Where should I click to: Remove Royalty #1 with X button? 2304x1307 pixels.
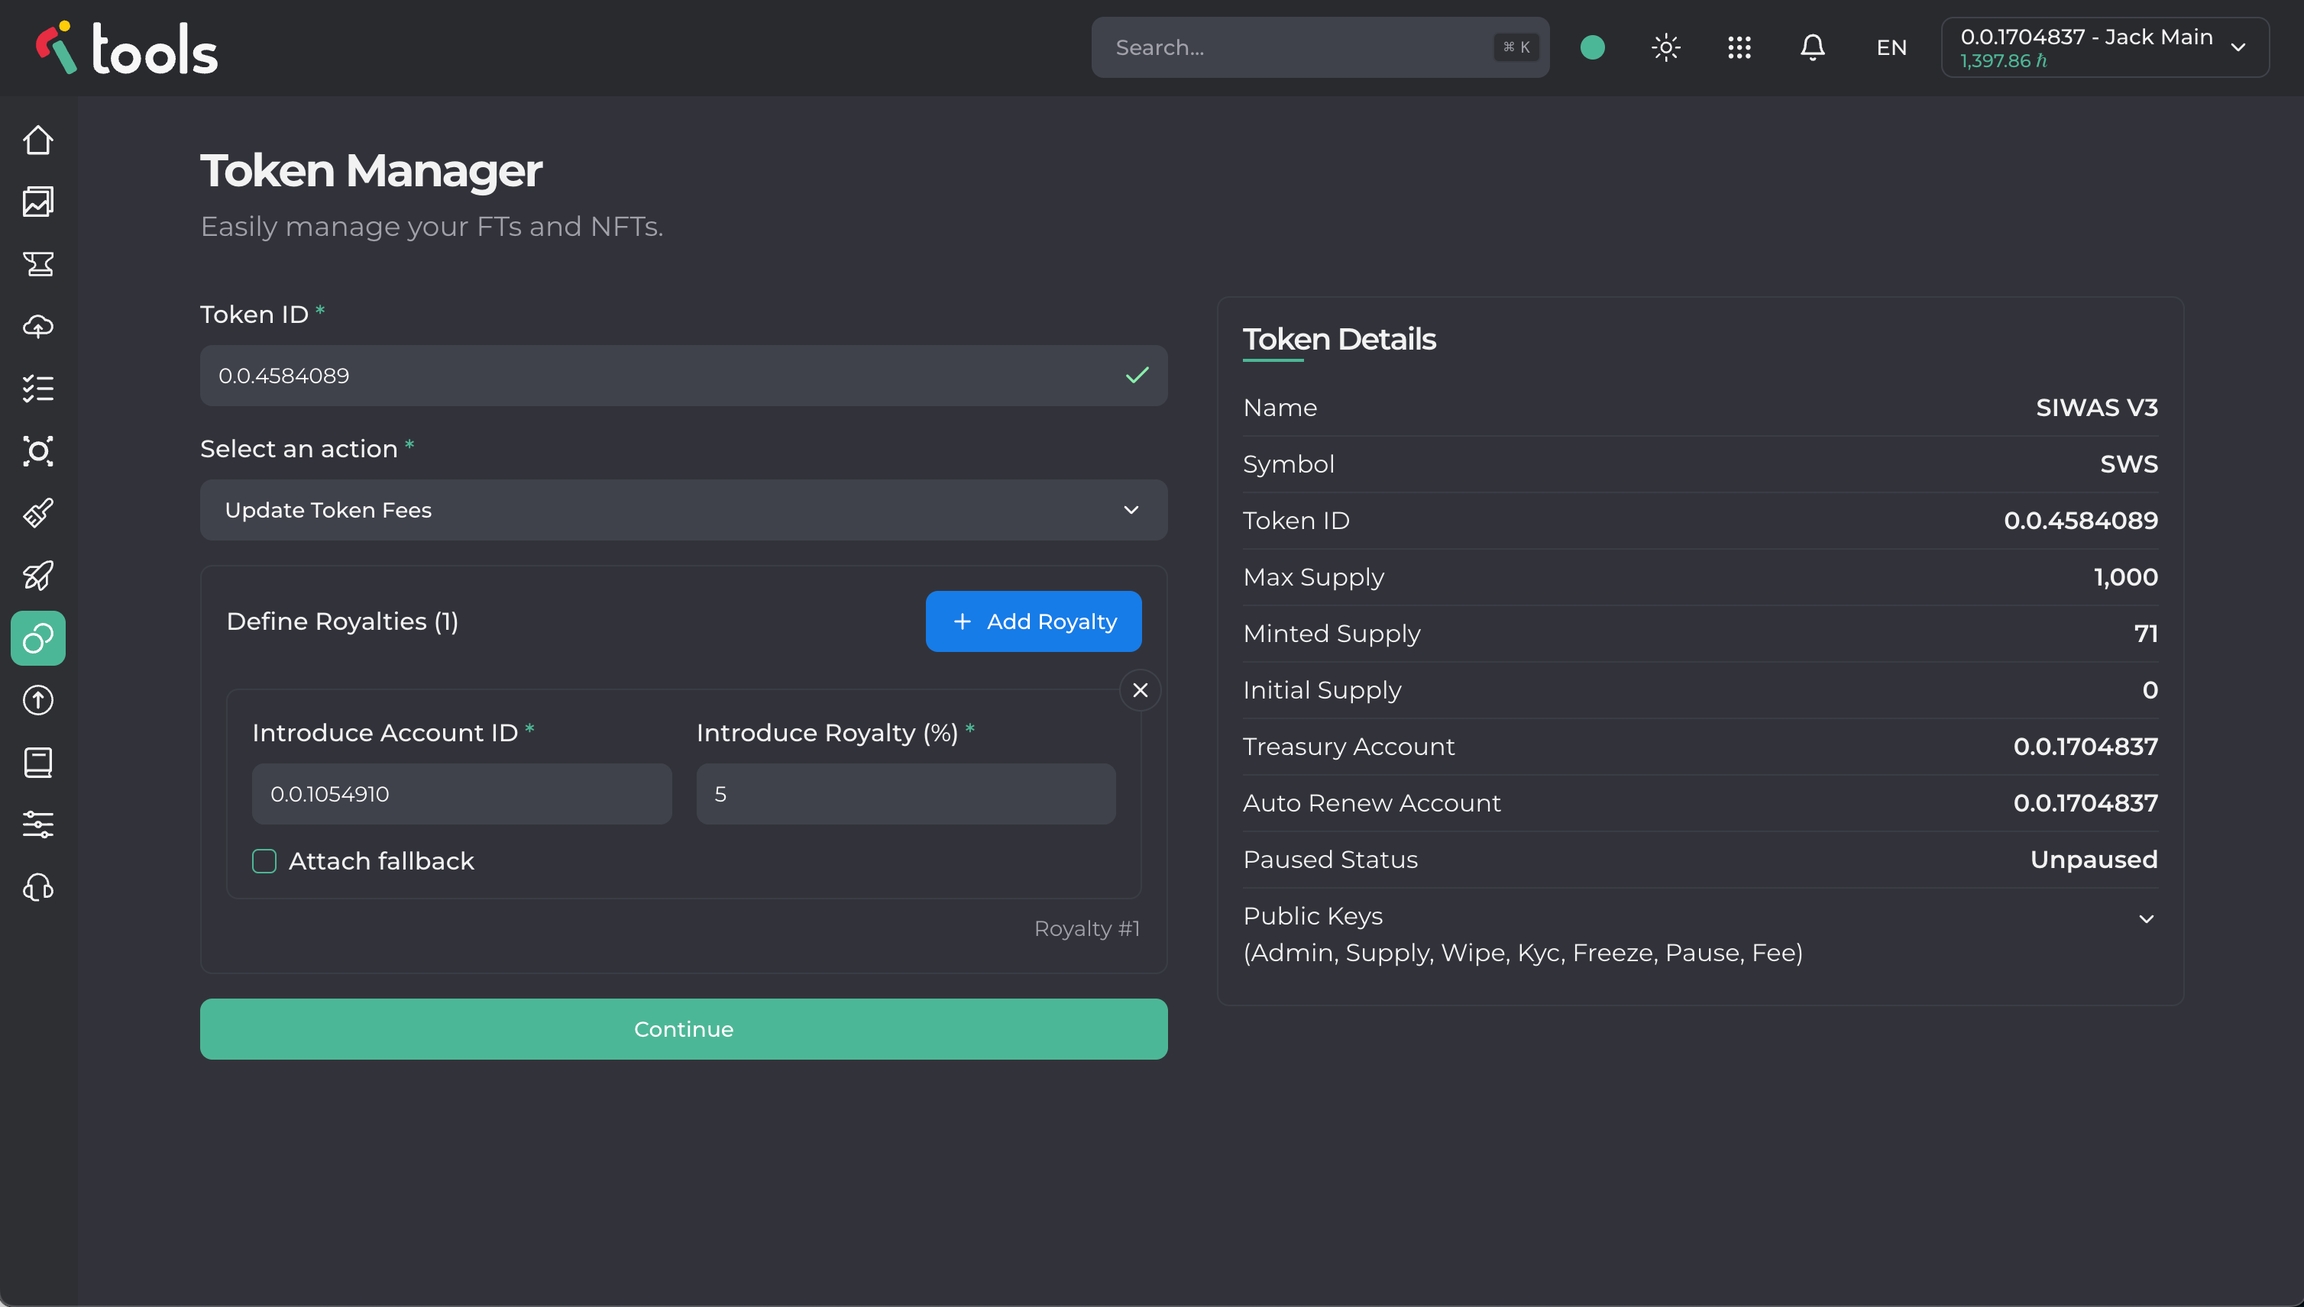tap(1140, 690)
